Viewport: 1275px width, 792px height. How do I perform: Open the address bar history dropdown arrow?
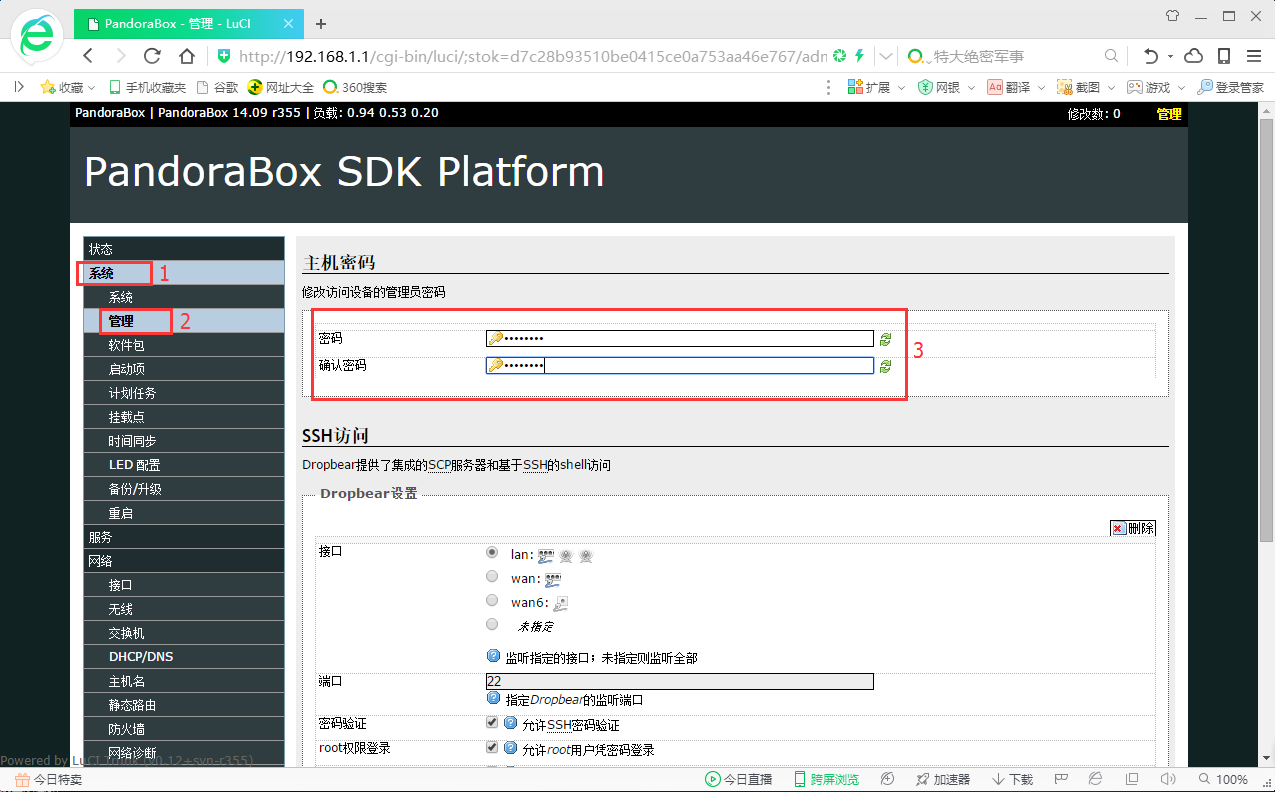coord(885,56)
